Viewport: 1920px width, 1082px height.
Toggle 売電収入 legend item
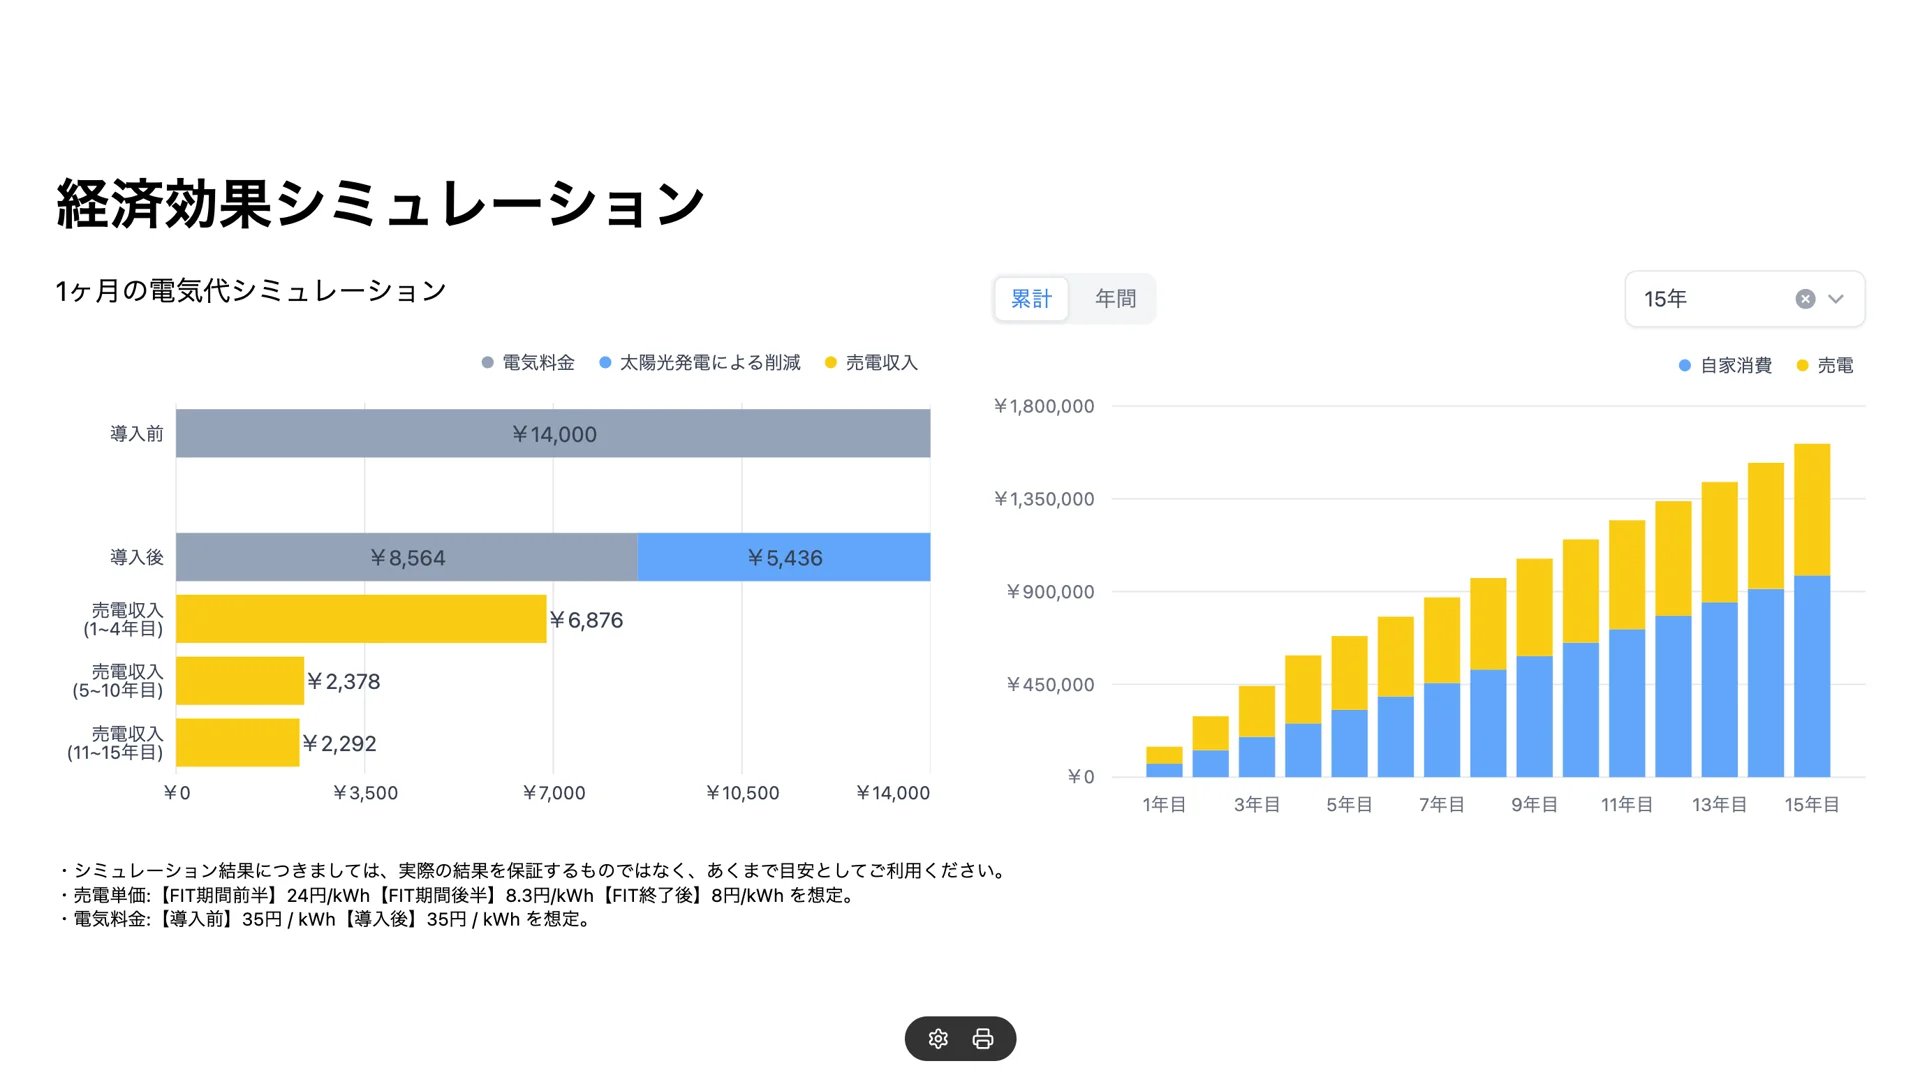point(871,363)
